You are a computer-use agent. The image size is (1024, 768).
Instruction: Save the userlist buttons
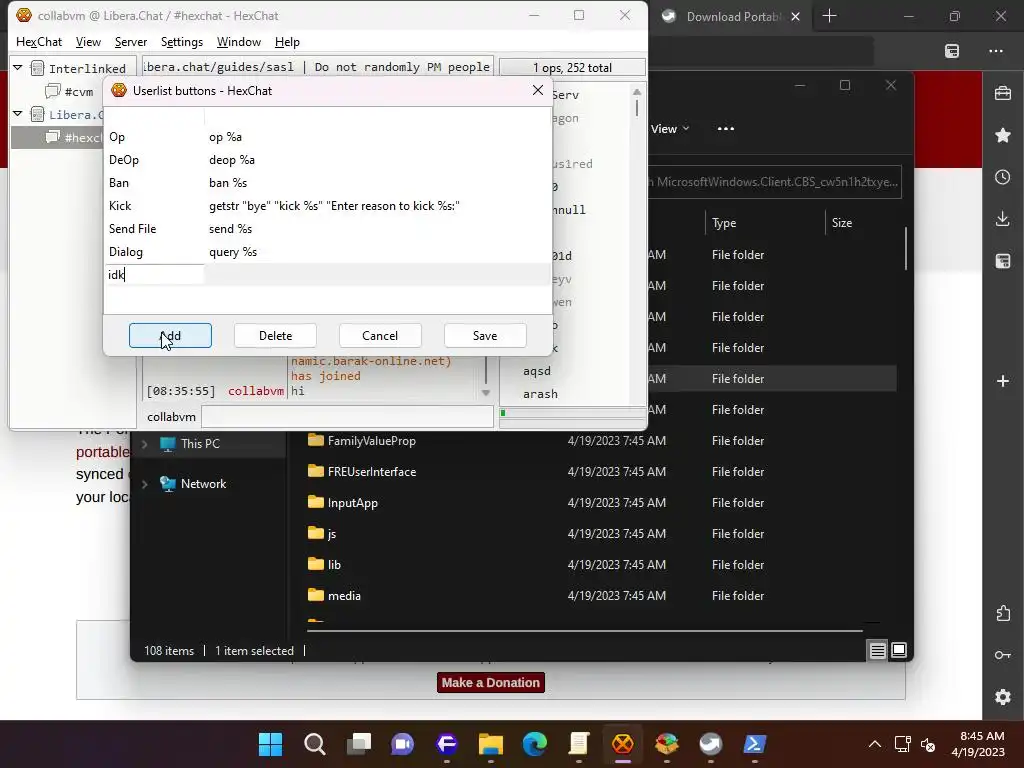(x=485, y=336)
